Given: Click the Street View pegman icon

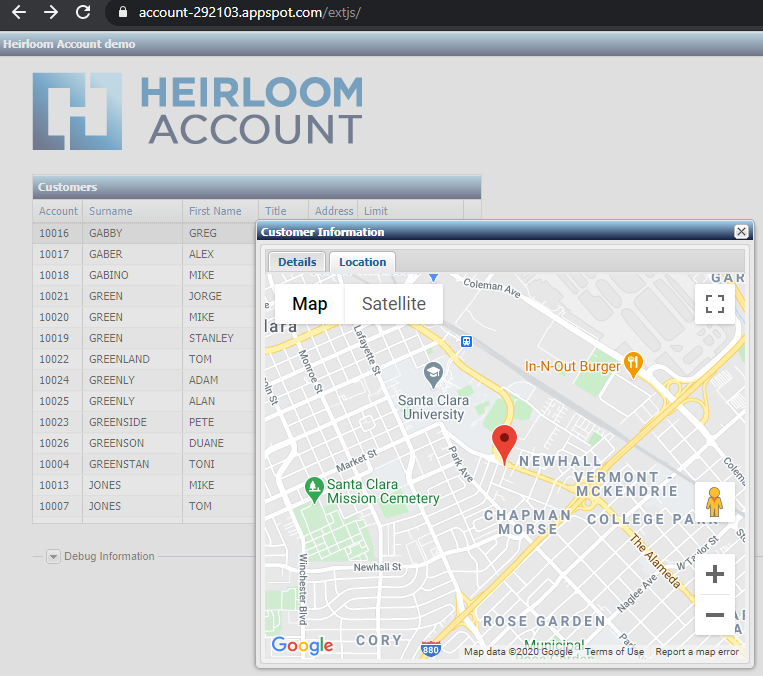Looking at the screenshot, I should [x=714, y=502].
